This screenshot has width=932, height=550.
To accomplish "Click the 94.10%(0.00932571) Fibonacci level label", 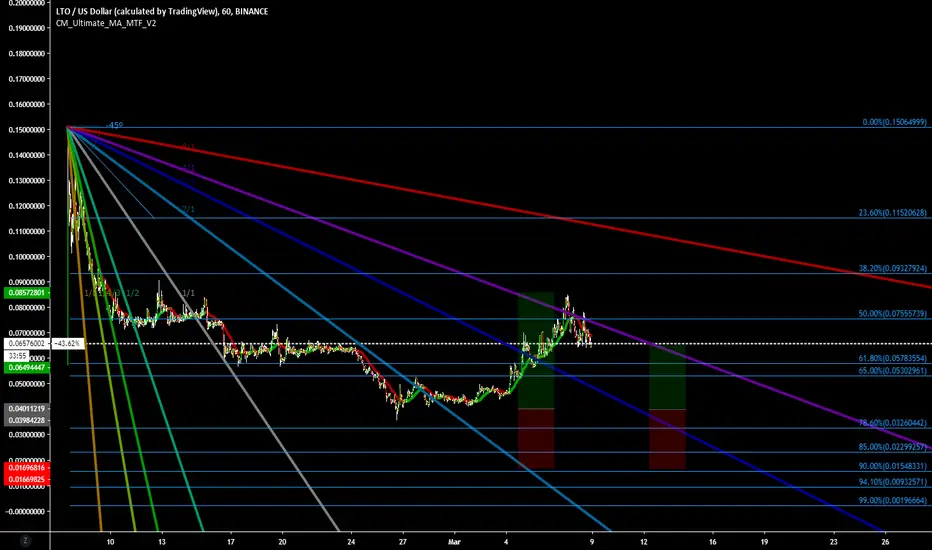I will pyautogui.click(x=892, y=482).
